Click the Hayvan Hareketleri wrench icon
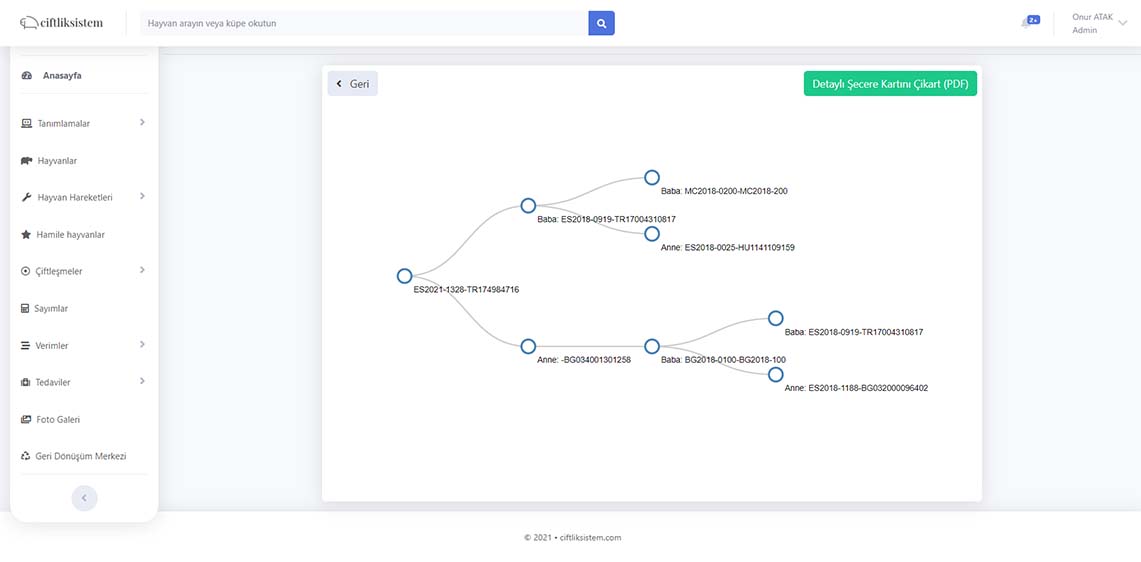This screenshot has height=562, width=1141. click(26, 197)
